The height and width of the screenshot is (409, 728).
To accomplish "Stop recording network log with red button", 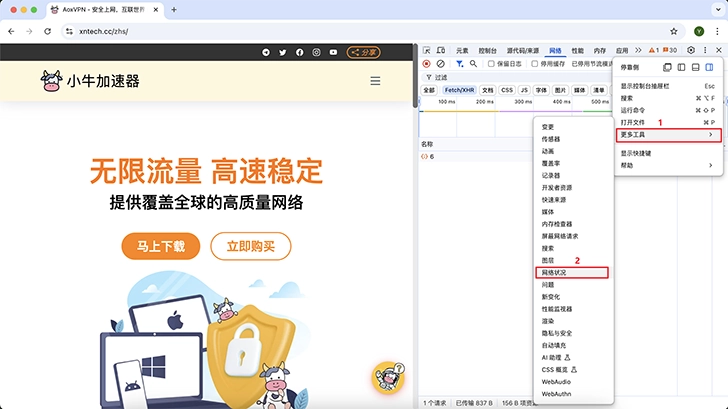I will point(426,64).
